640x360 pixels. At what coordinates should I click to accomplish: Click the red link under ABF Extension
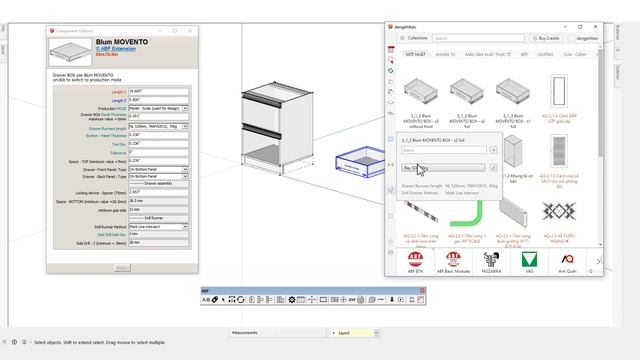tap(107, 54)
